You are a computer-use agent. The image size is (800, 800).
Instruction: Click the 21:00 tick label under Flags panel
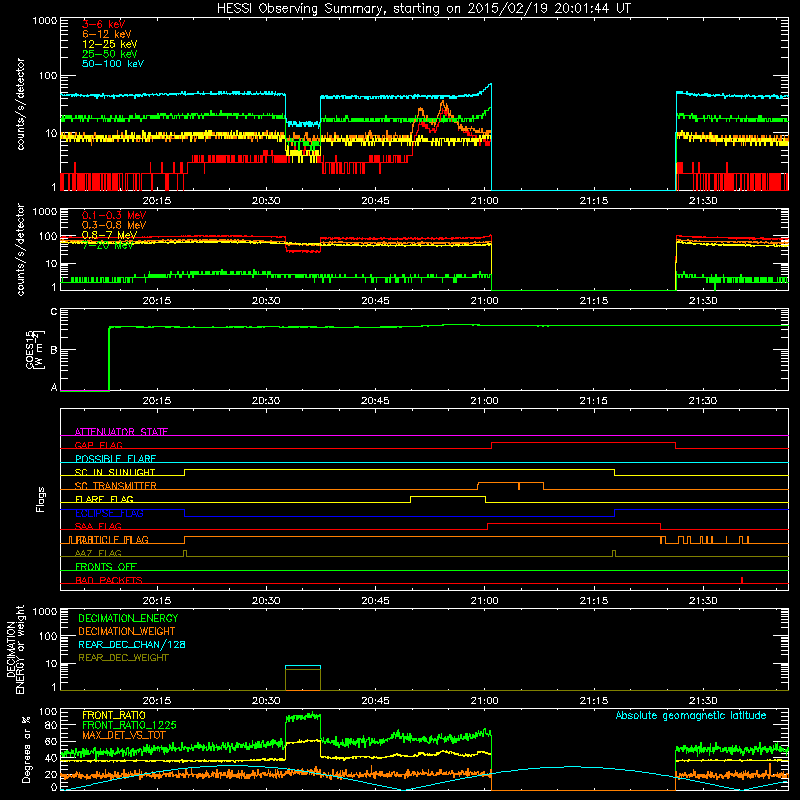click(484, 601)
